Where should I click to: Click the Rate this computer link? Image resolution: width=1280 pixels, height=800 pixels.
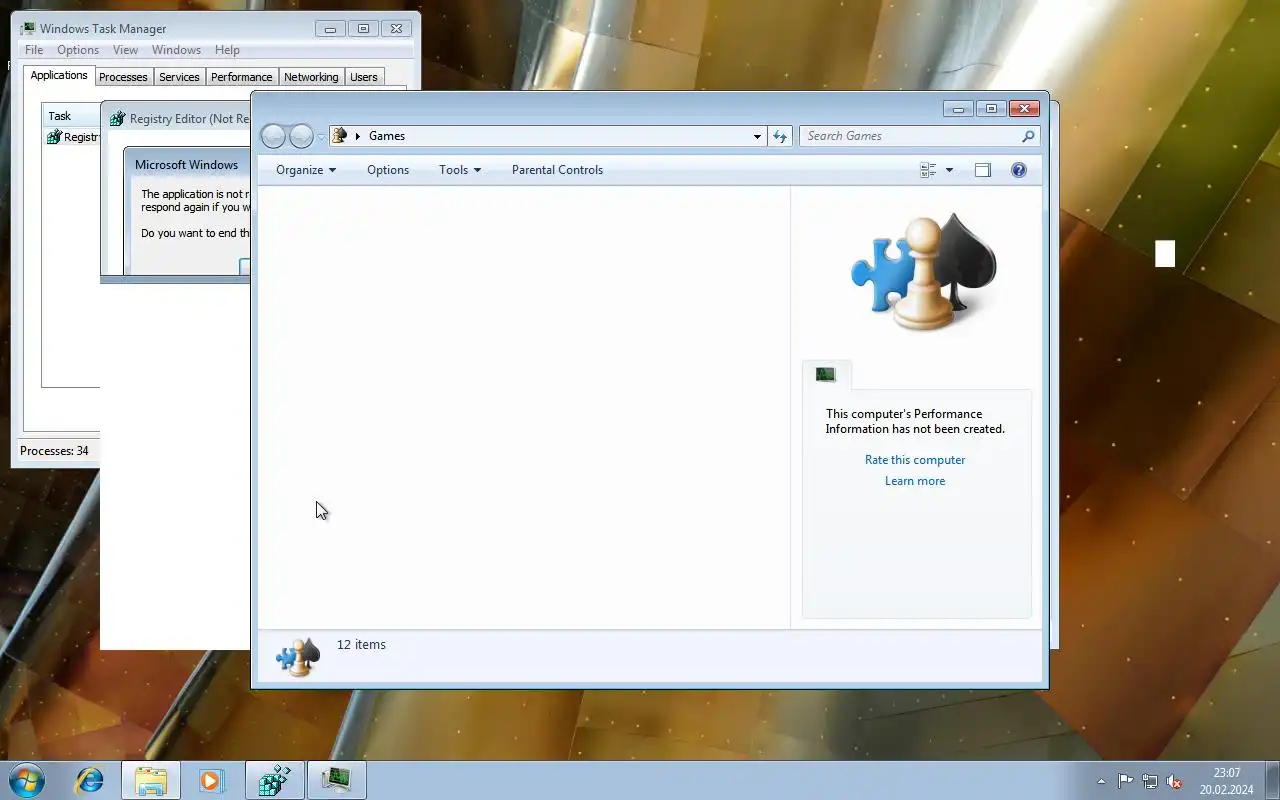coord(915,460)
